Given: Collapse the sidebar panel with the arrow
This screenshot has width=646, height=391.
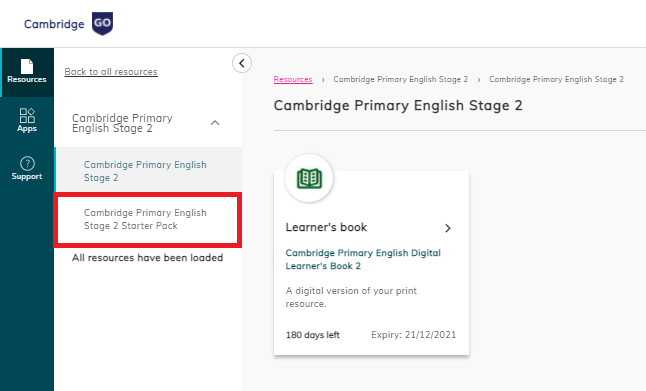Looking at the screenshot, I should coord(242,63).
